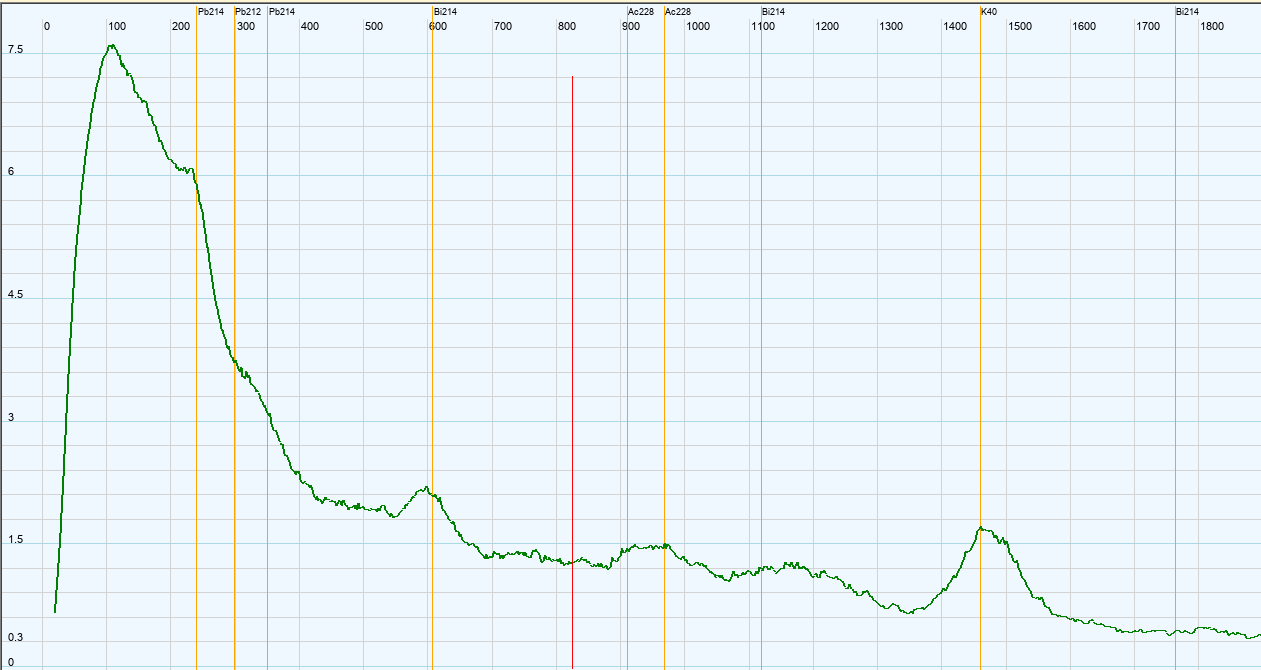Click the red vertical cursor line

coord(572,370)
